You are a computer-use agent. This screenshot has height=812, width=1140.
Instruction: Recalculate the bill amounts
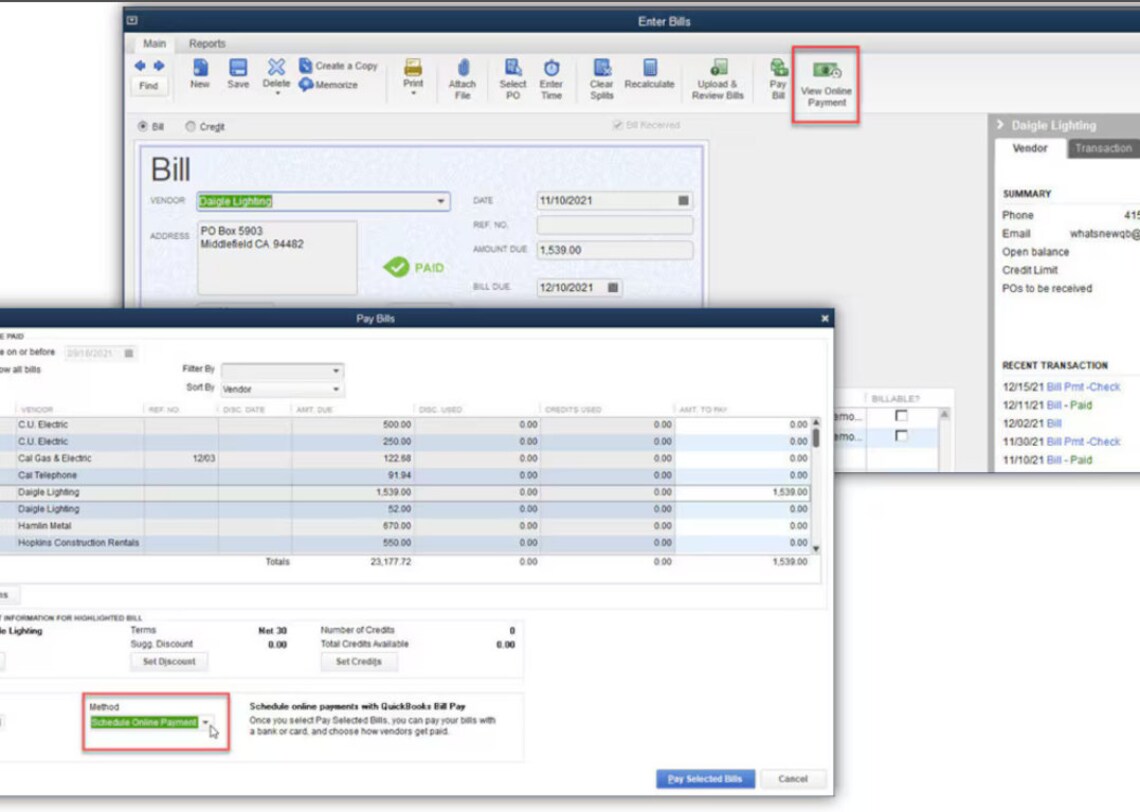[x=649, y=74]
